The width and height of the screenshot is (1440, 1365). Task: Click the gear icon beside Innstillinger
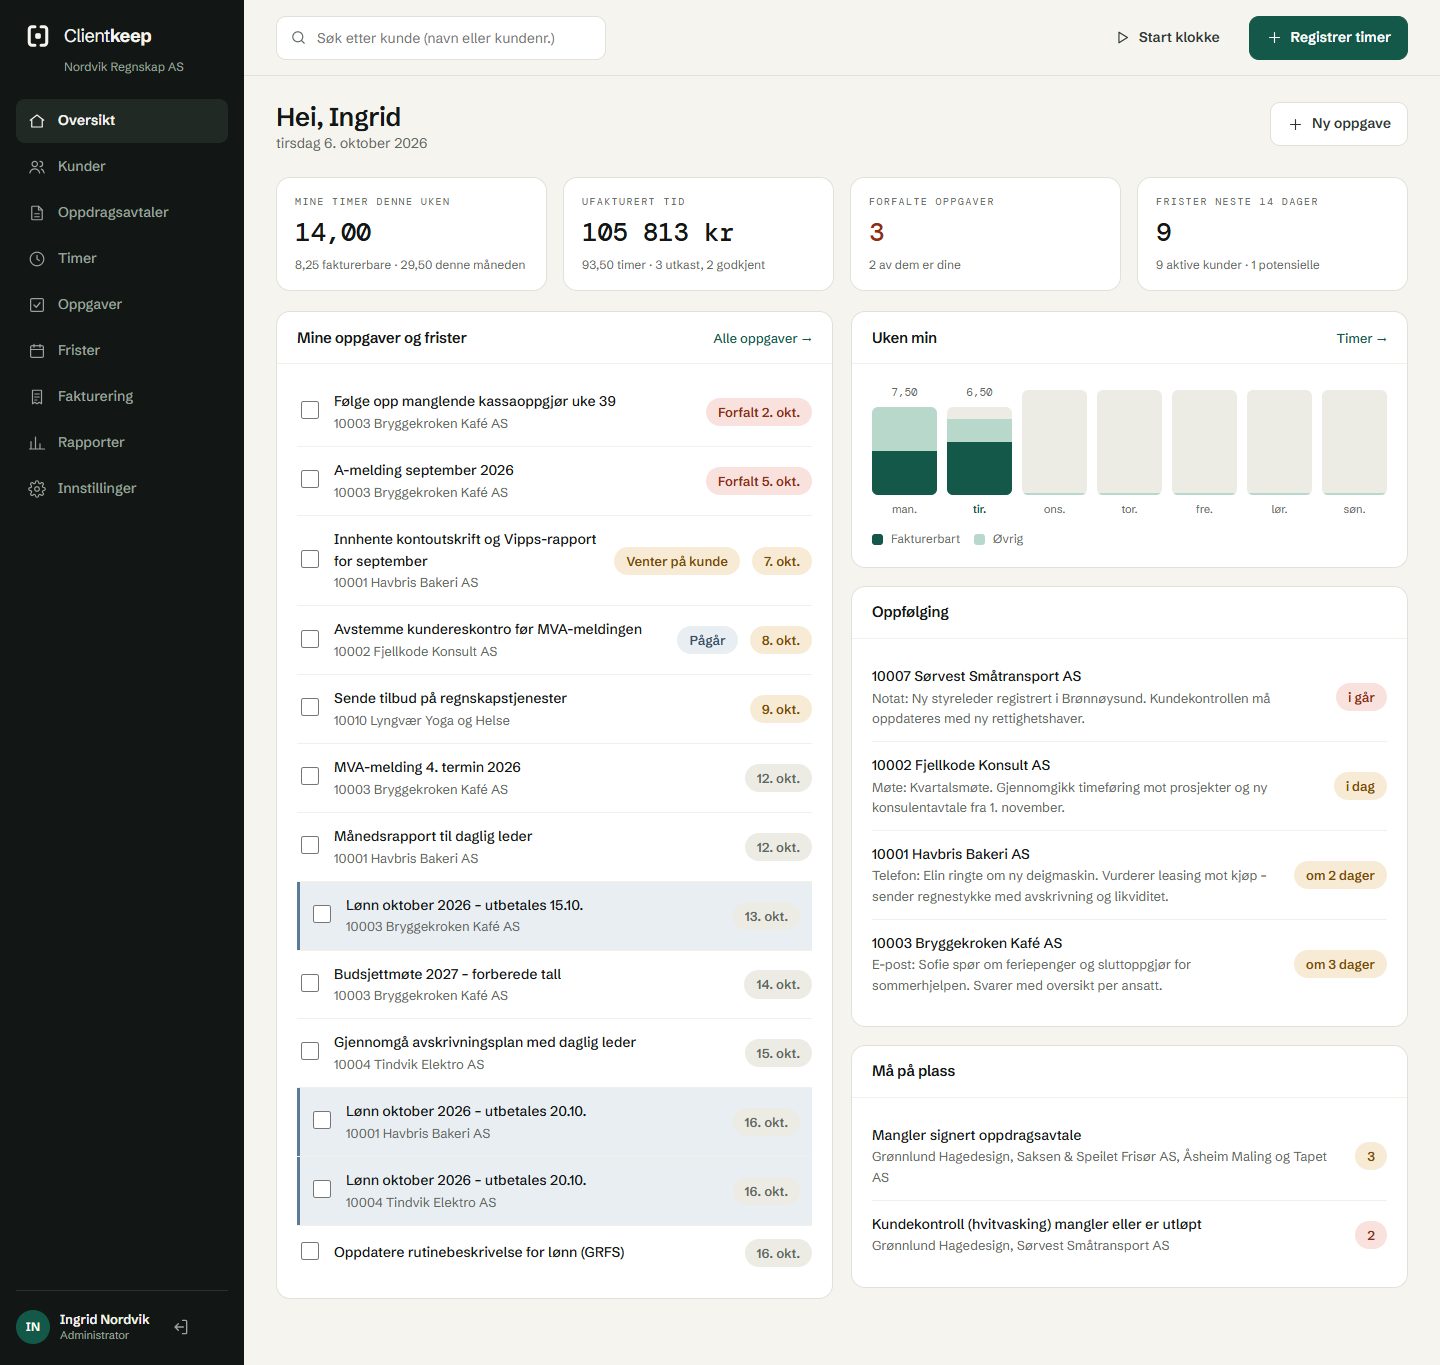click(x=37, y=489)
